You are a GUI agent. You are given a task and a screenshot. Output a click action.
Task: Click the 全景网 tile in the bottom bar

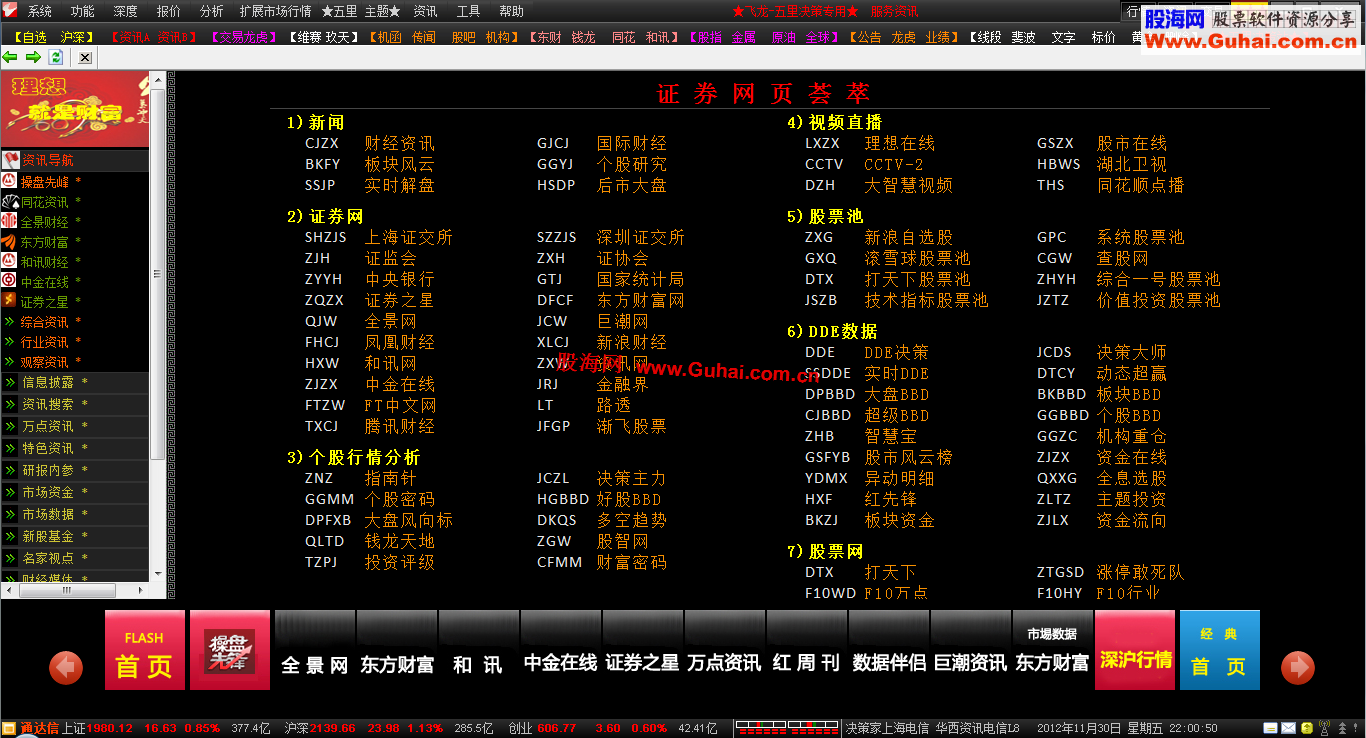[314, 650]
